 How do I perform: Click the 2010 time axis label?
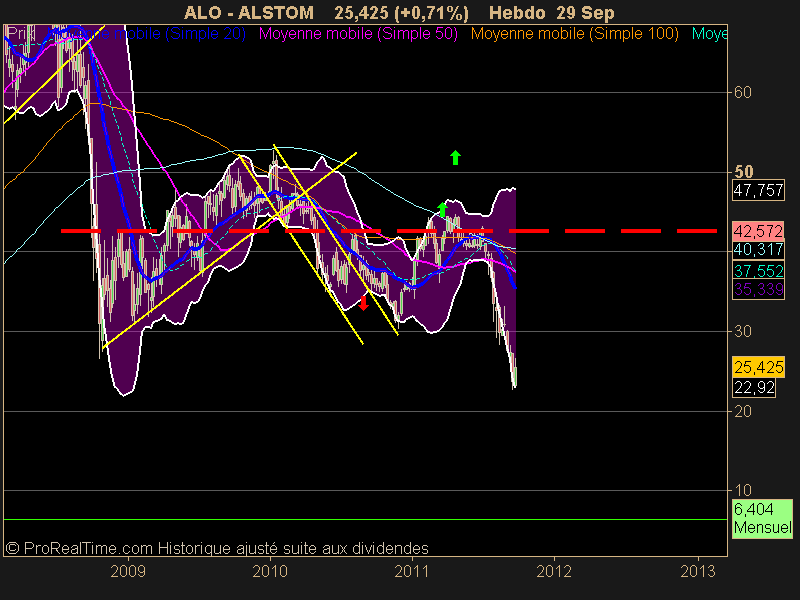tap(270, 571)
